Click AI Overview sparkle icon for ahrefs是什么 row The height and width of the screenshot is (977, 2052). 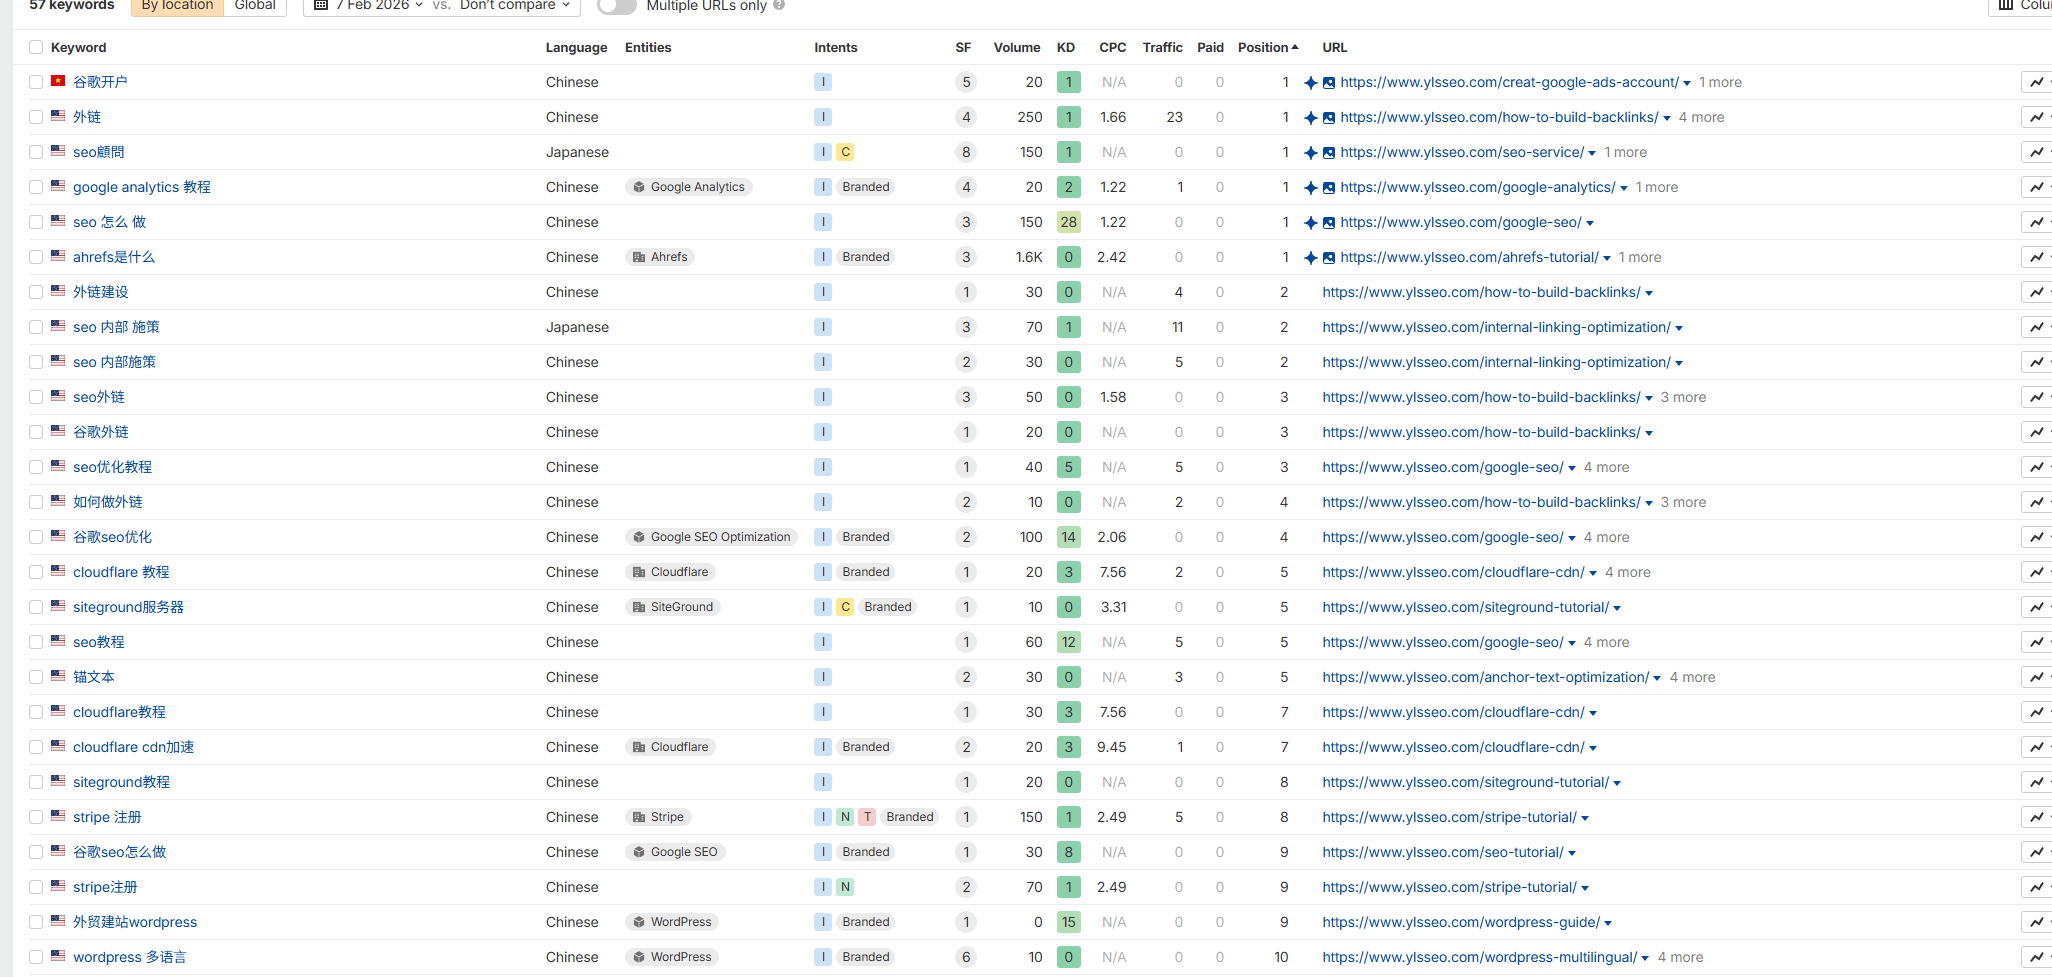pos(1310,258)
